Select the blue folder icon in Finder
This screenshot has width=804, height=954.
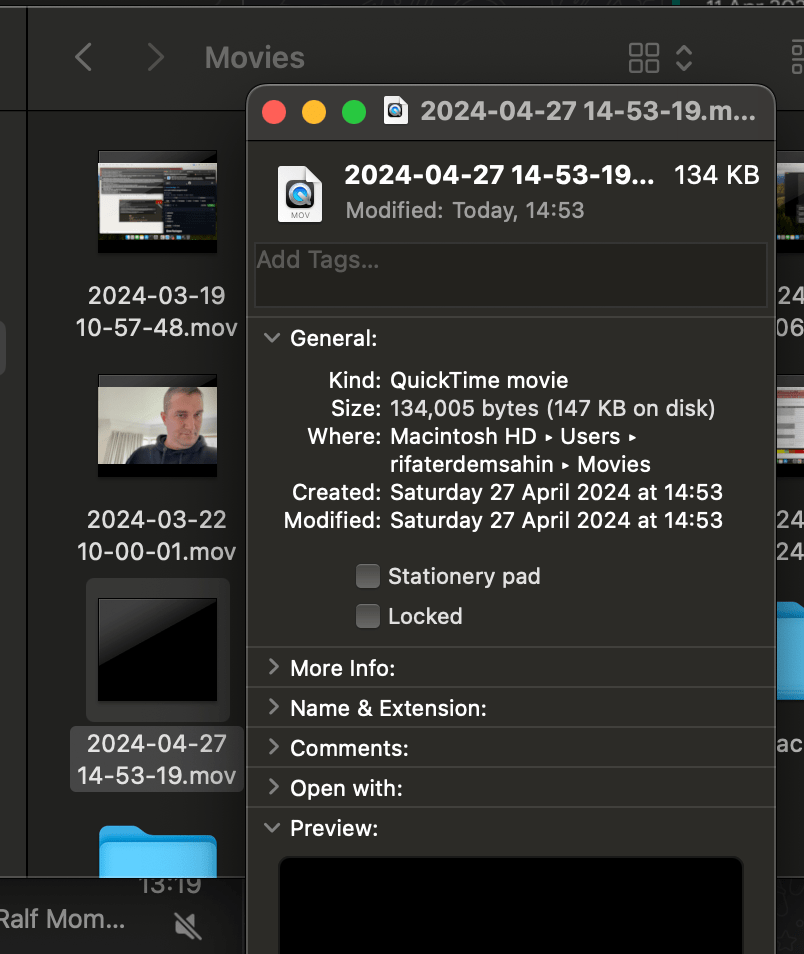click(158, 851)
